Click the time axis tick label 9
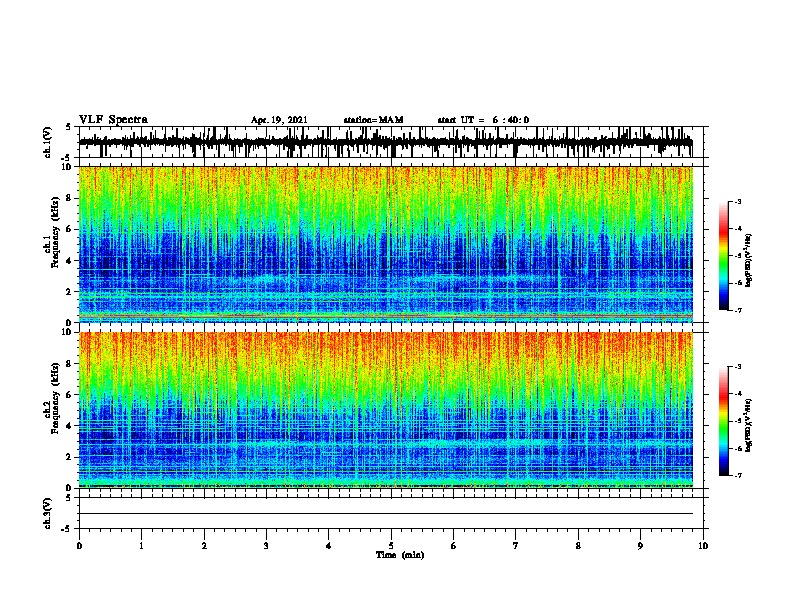The height and width of the screenshot is (612, 792). [x=640, y=546]
